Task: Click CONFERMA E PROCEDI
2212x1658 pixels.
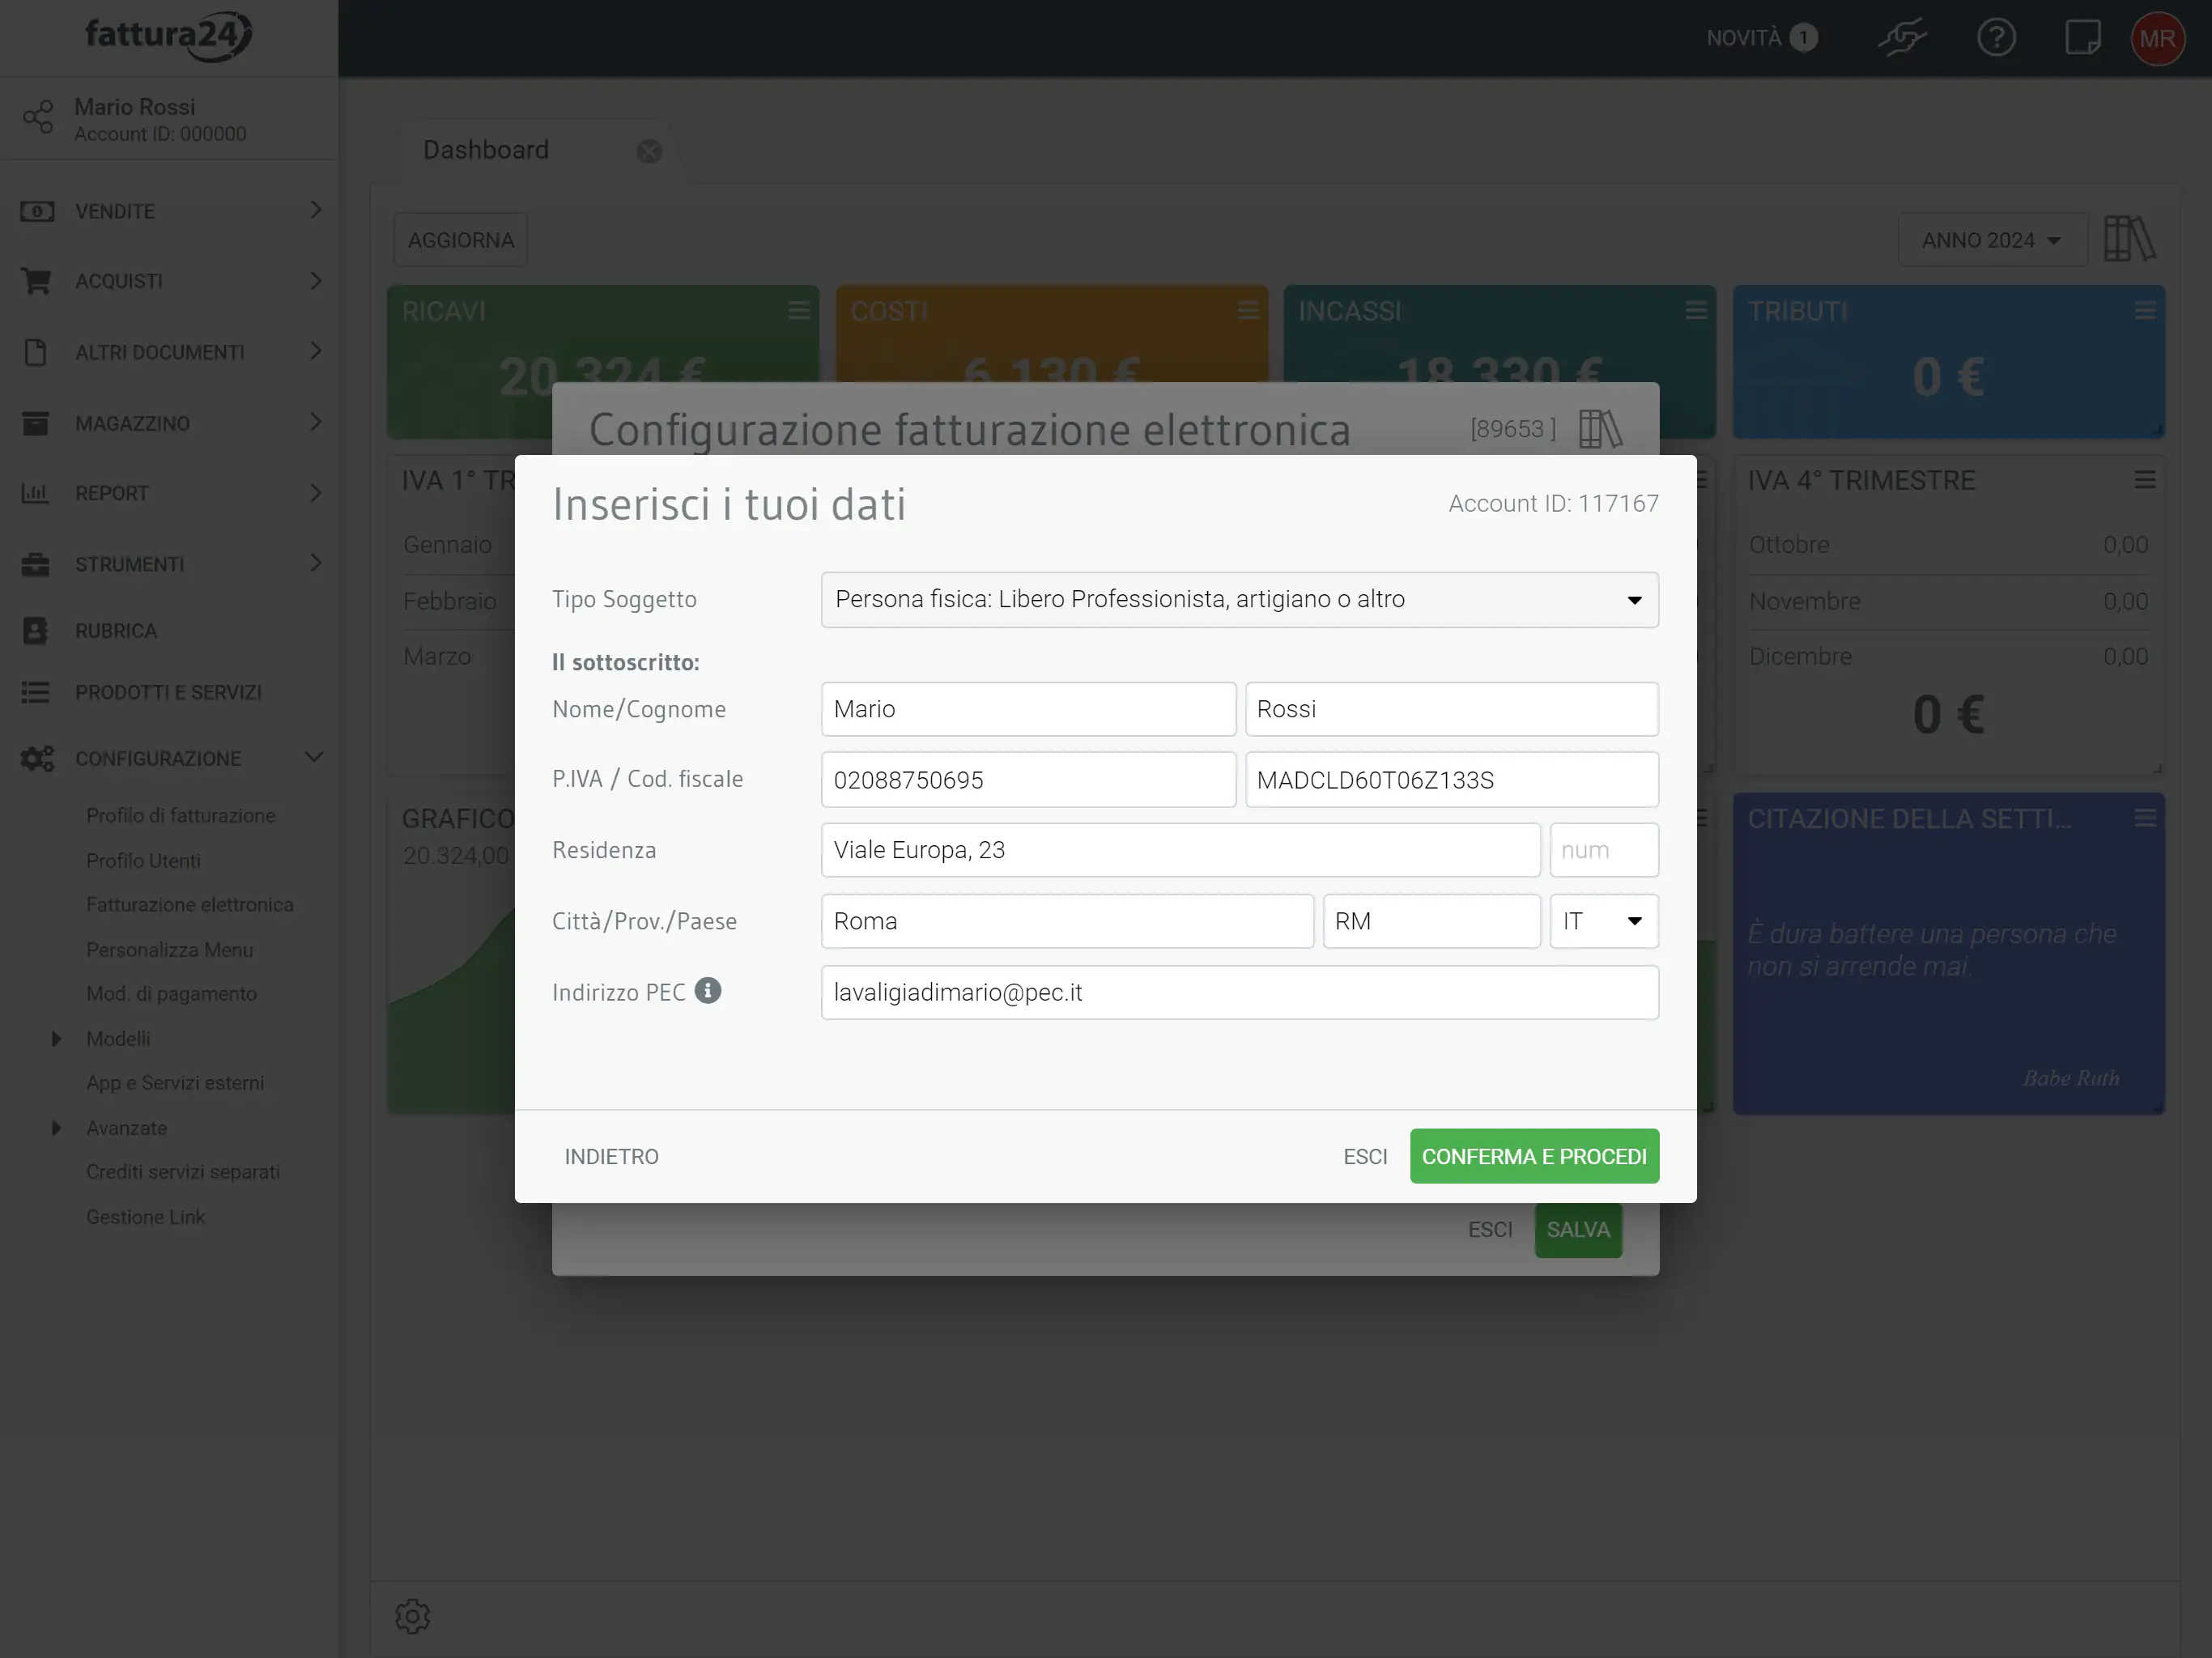Action: pyautogui.click(x=1534, y=1156)
